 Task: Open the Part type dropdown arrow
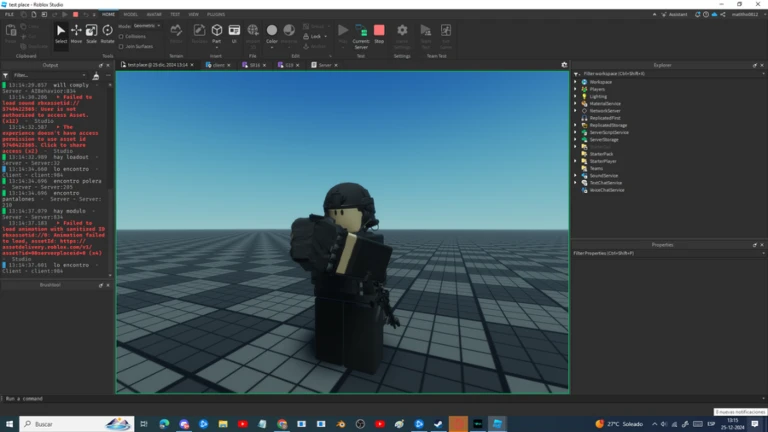[x=216, y=48]
